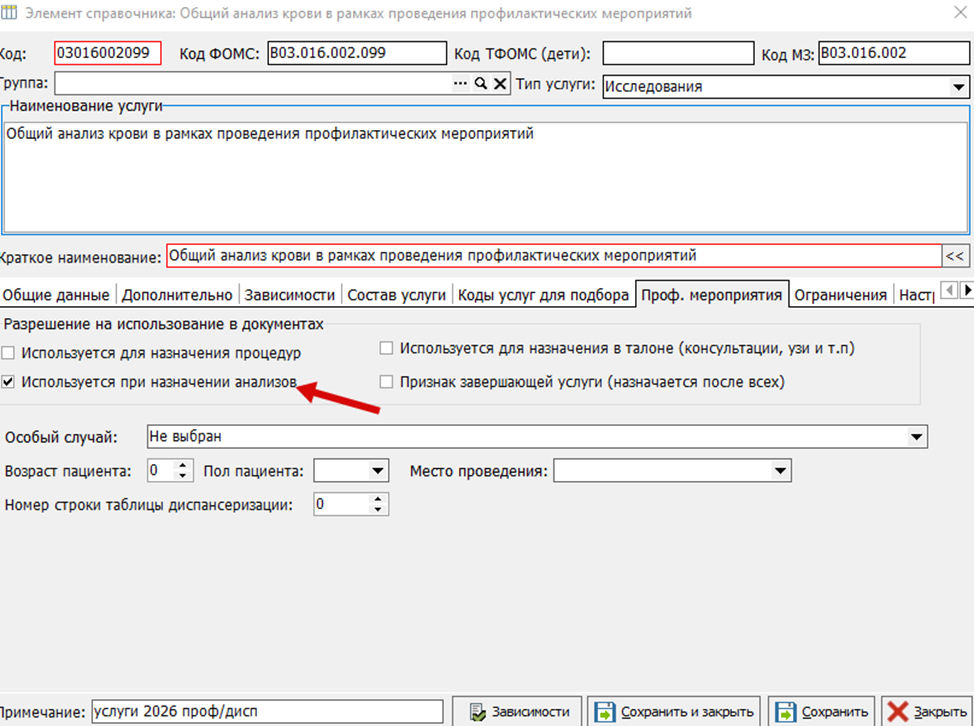Open the Место проведения dropdown
The height and width of the screenshot is (726, 974).
780,471
